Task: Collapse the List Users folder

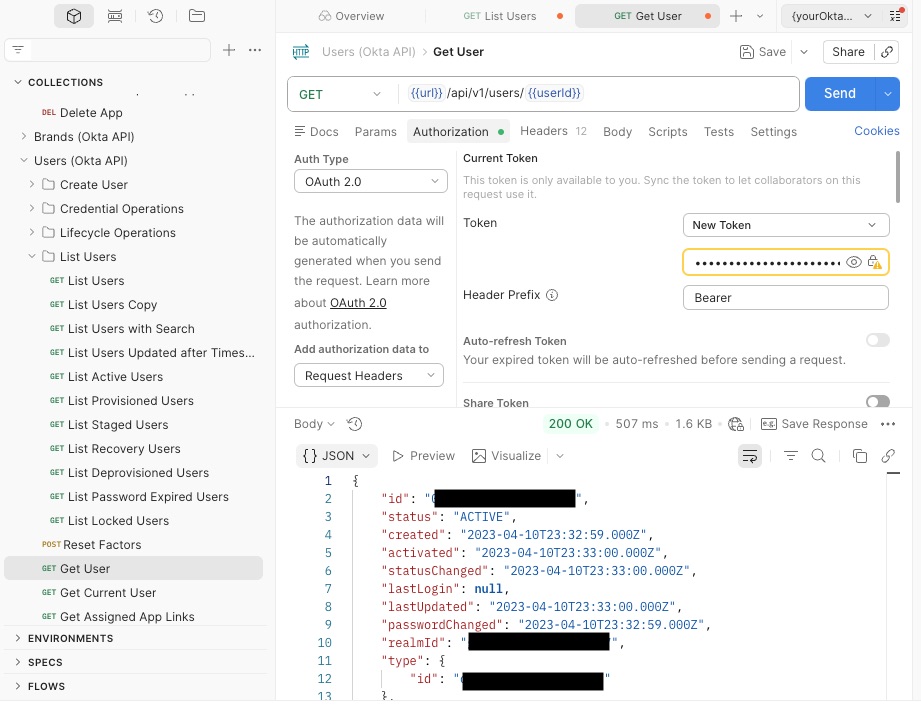Action: [32, 257]
